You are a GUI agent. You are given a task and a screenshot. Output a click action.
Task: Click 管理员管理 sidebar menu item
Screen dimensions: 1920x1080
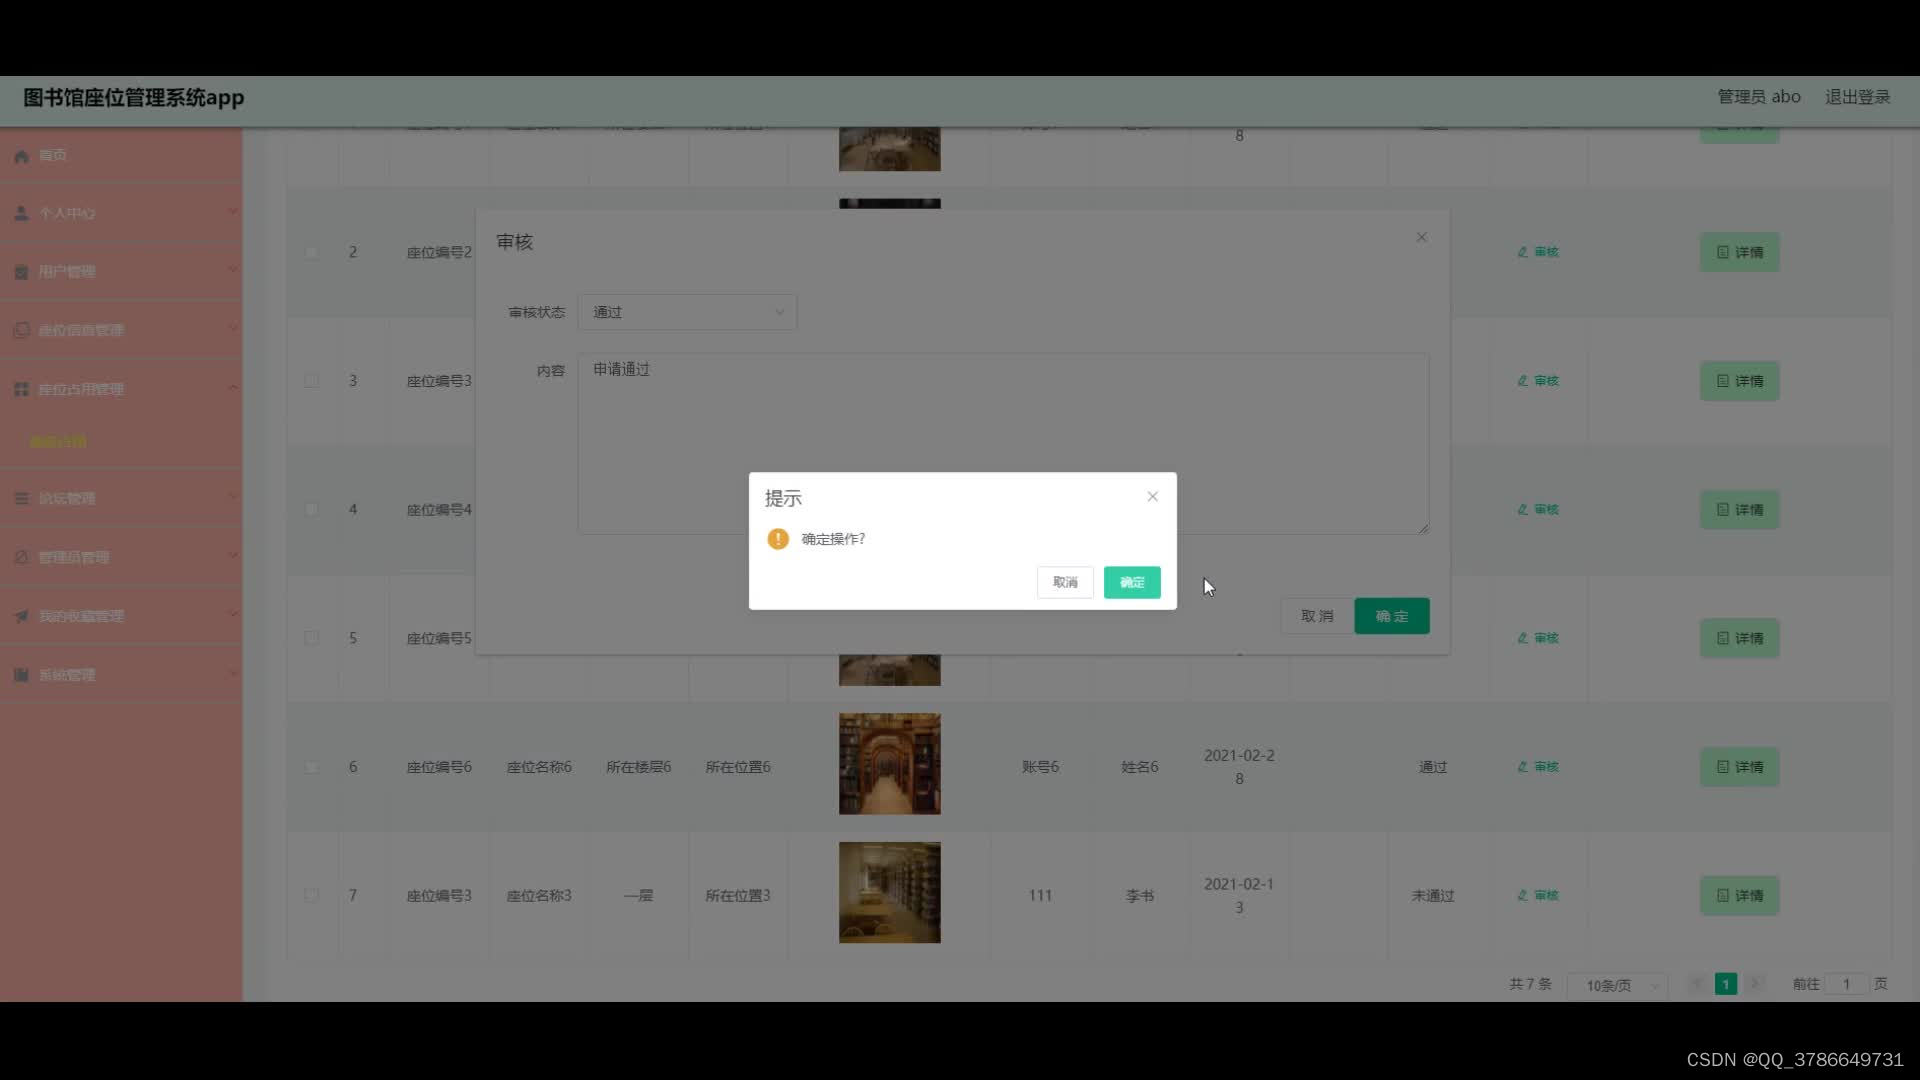pyautogui.click(x=73, y=556)
